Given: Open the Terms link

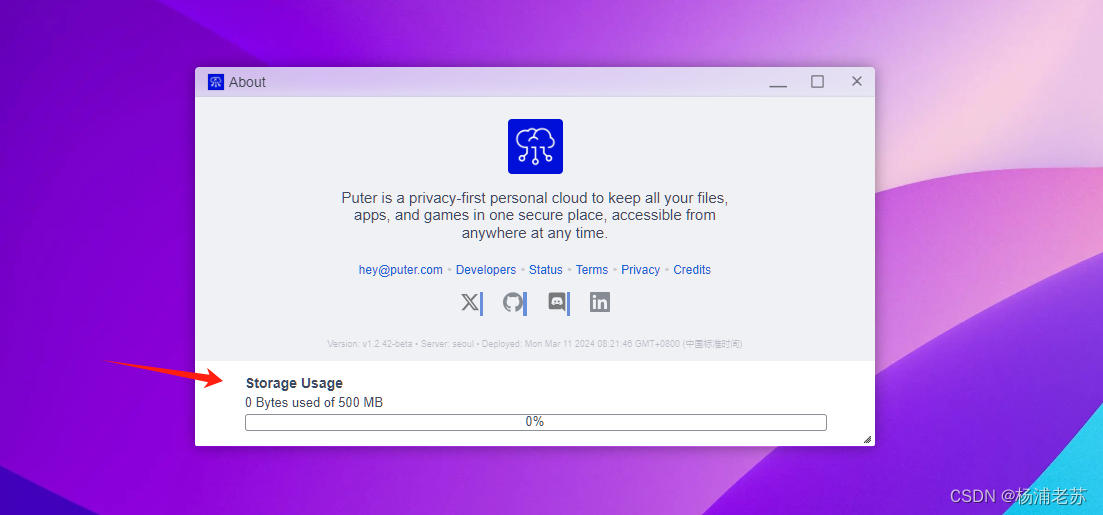Looking at the screenshot, I should tap(592, 270).
